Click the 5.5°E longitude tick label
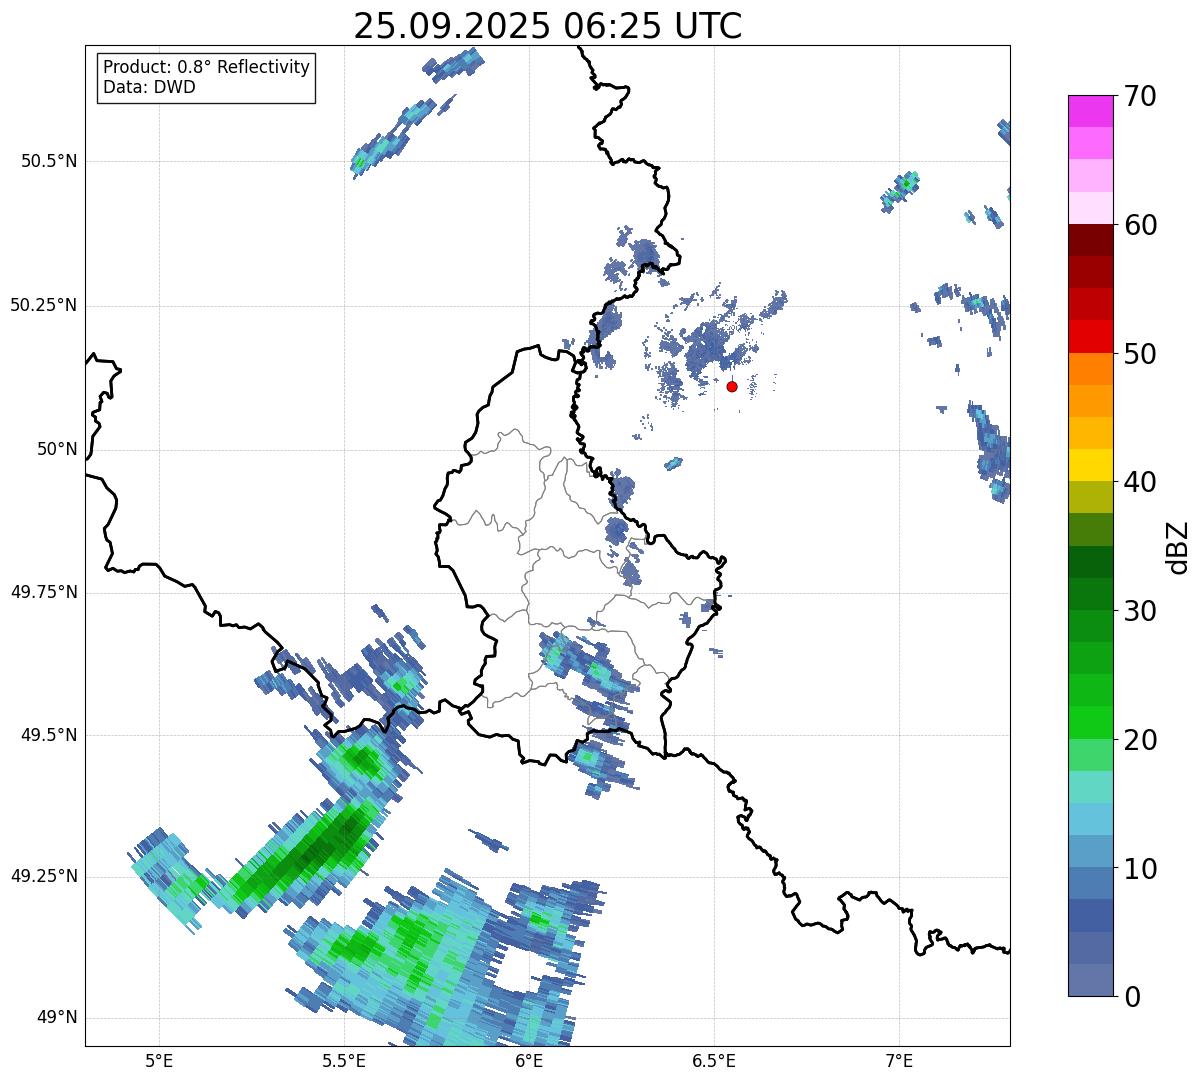This screenshot has width=1202, height=1081. pos(344,1060)
